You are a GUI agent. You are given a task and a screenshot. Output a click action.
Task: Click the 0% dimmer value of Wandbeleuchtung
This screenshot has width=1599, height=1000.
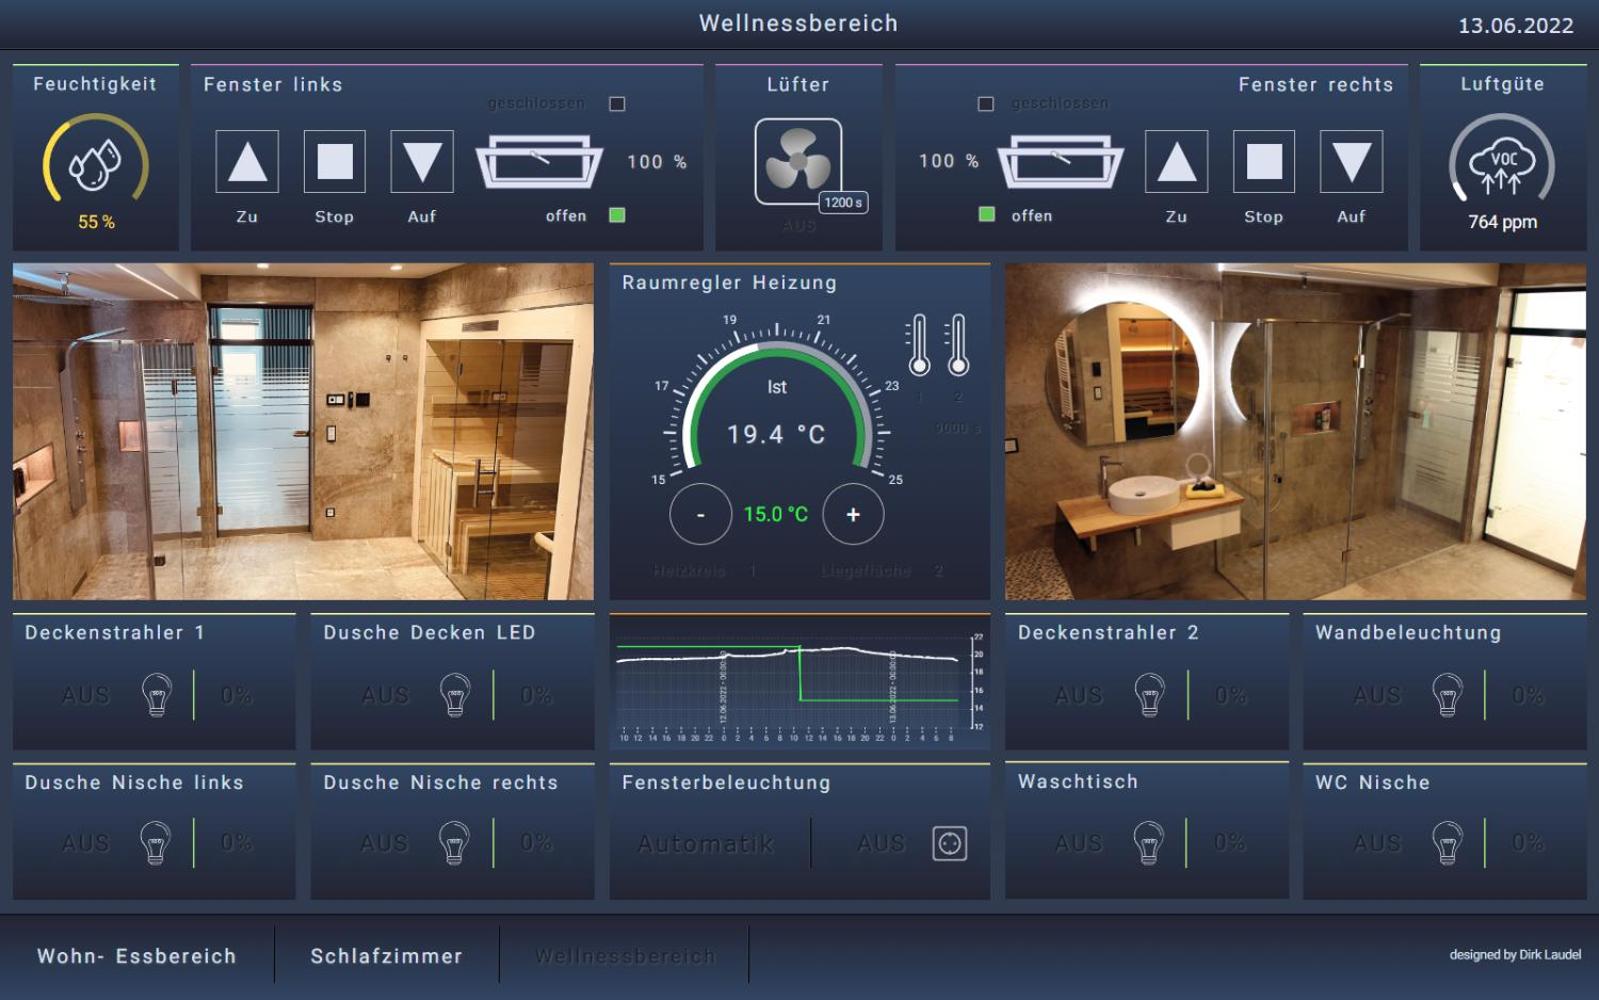tap(1528, 695)
